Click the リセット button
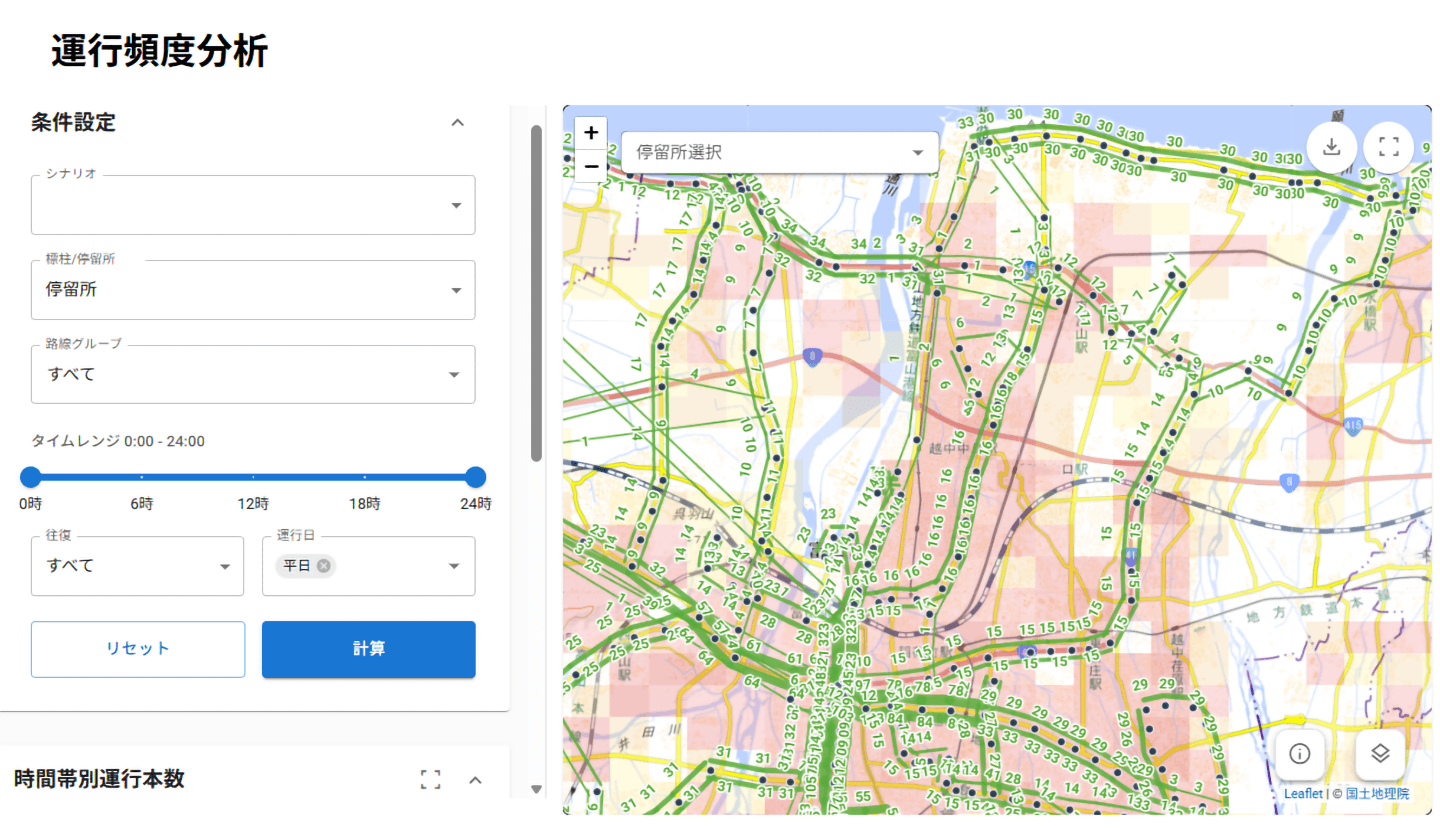The height and width of the screenshot is (829, 1440). (138, 649)
